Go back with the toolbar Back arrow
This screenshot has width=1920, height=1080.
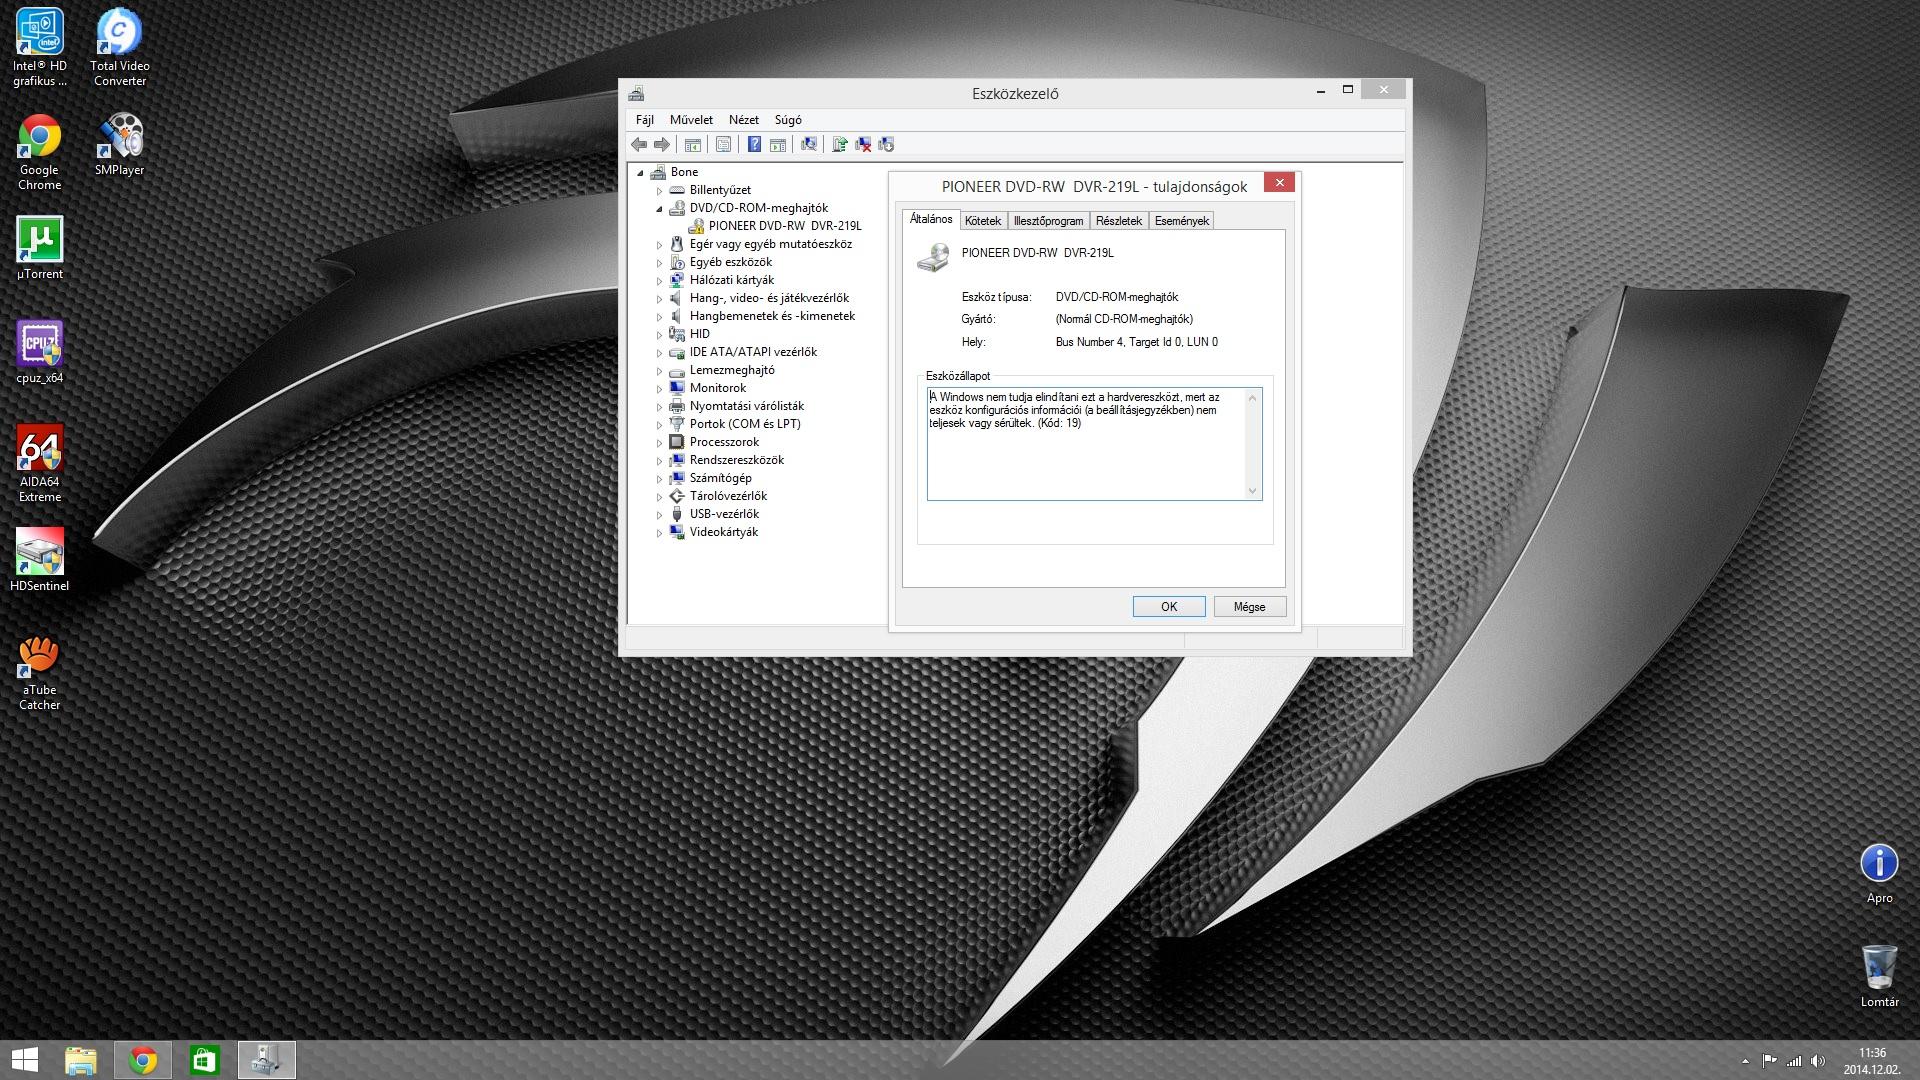639,145
